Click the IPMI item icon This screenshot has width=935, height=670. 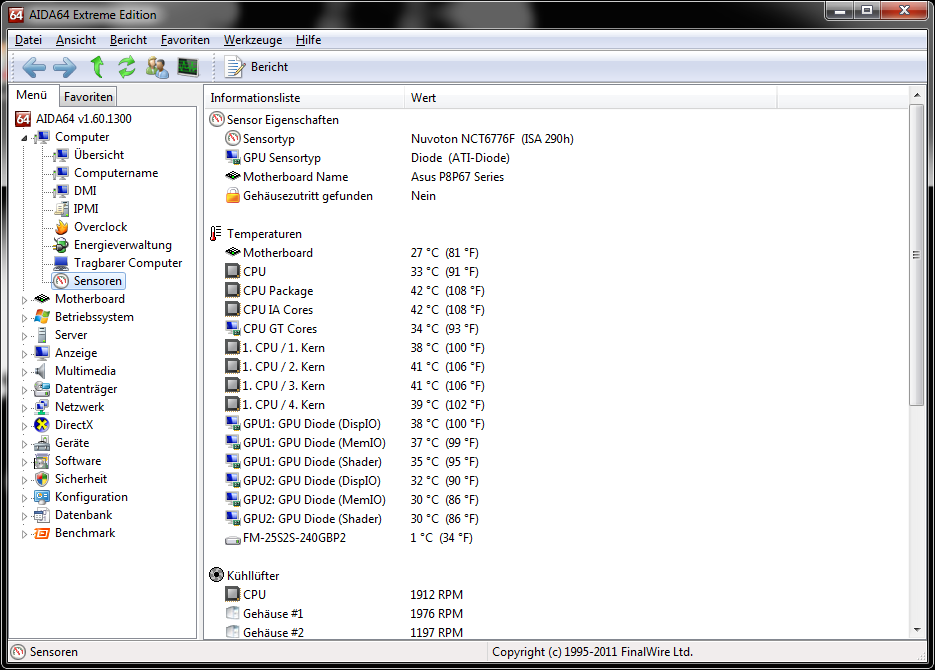[61, 209]
